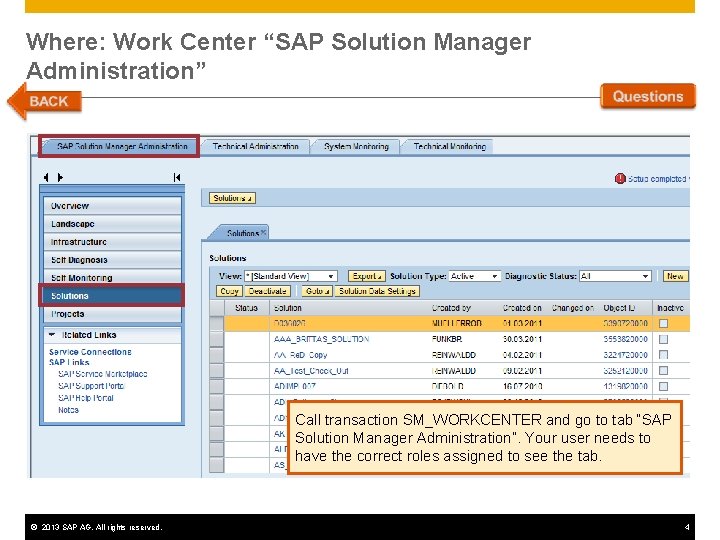Open Overview in navigation panel

(x=112, y=206)
